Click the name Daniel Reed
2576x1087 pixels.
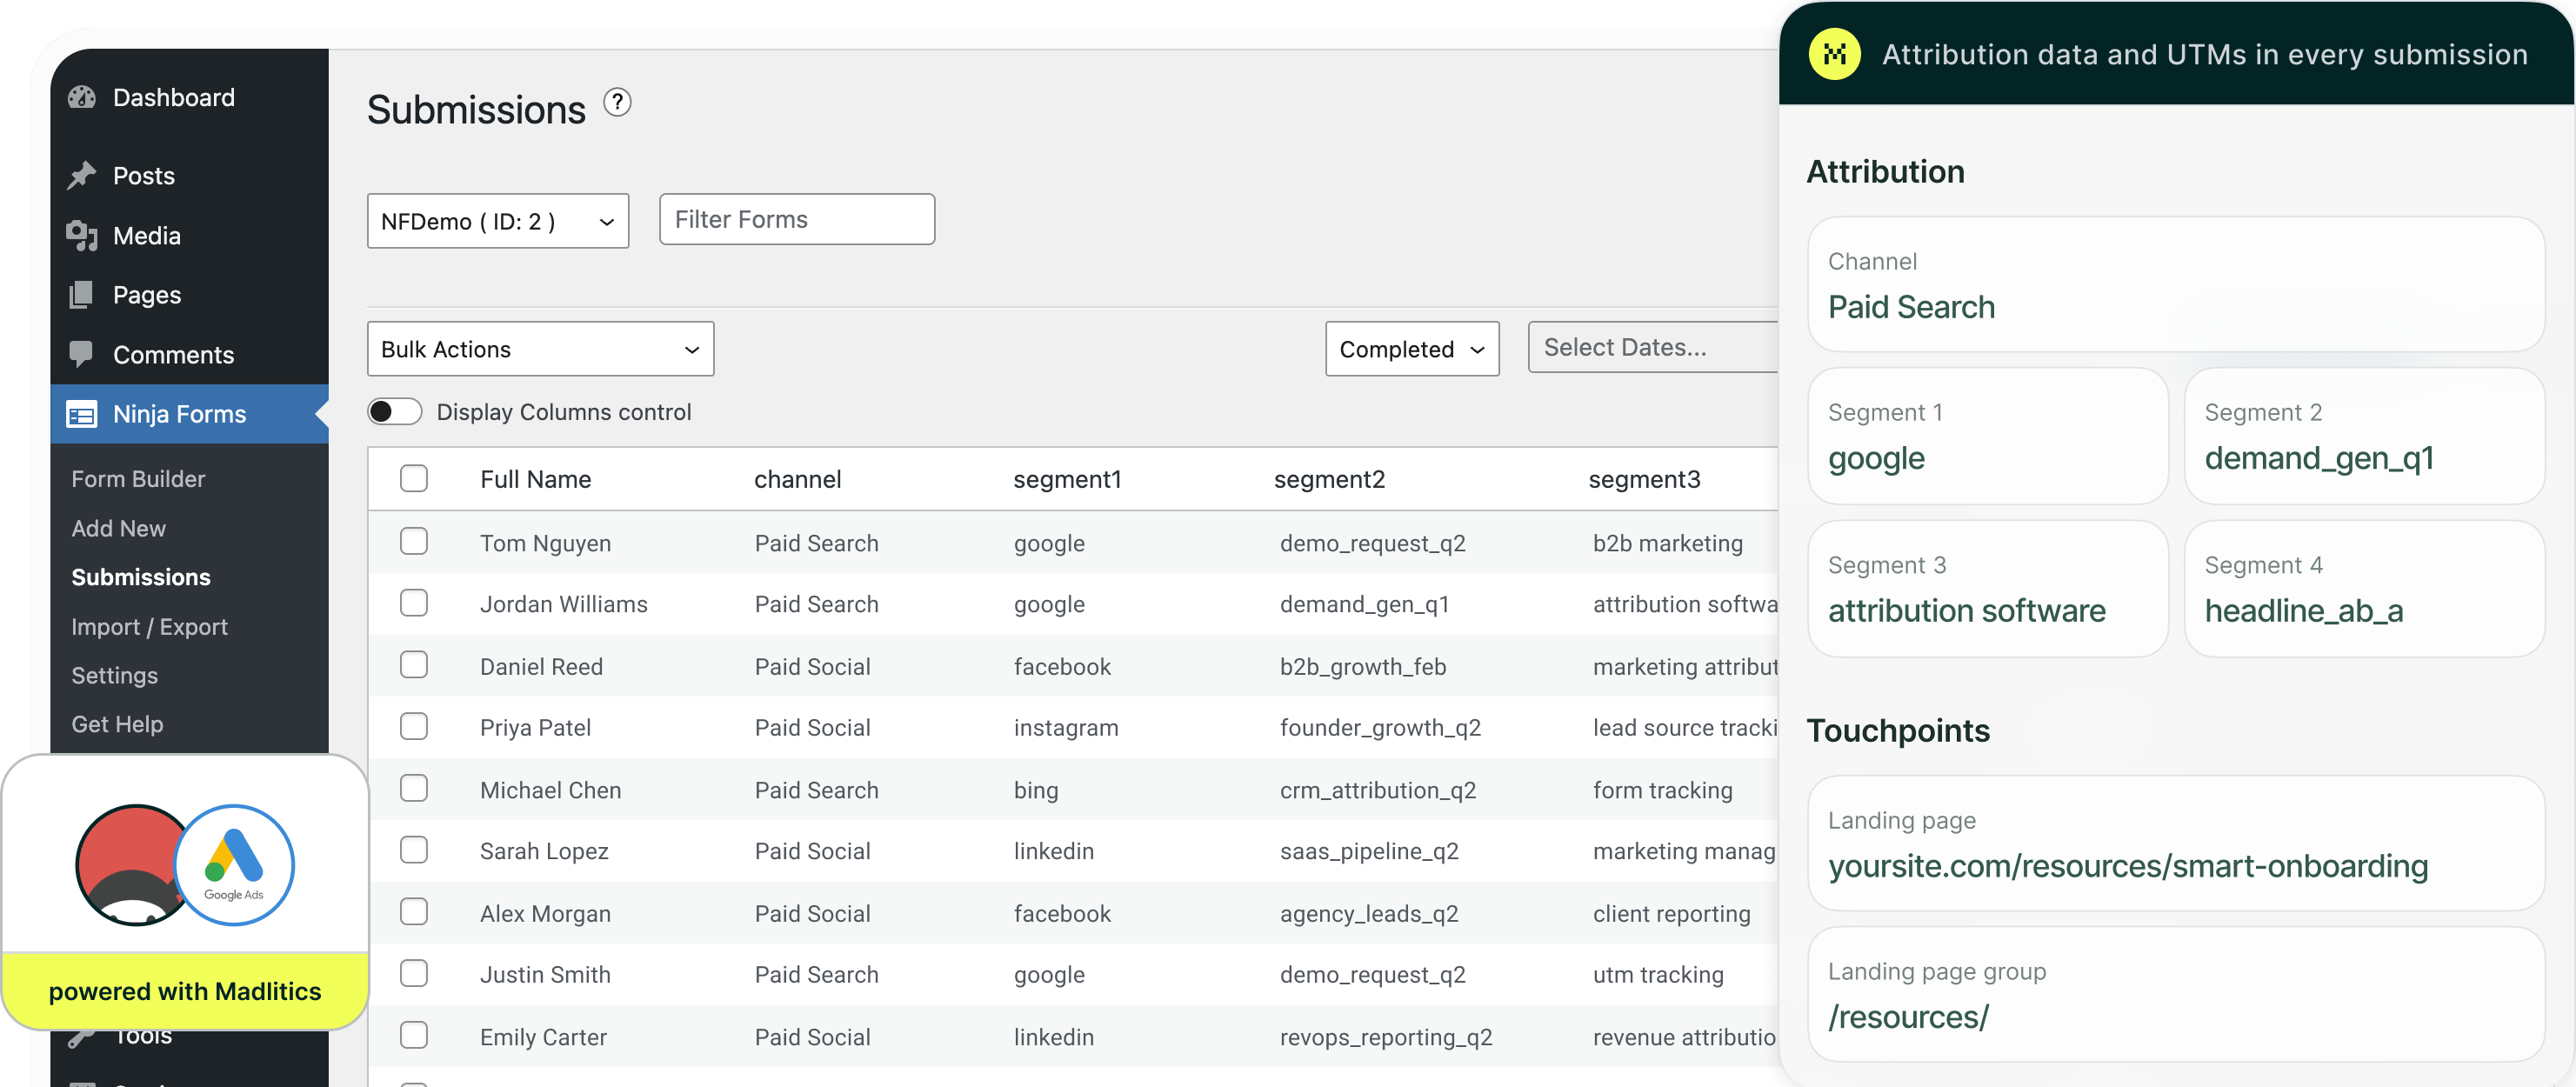tap(541, 666)
